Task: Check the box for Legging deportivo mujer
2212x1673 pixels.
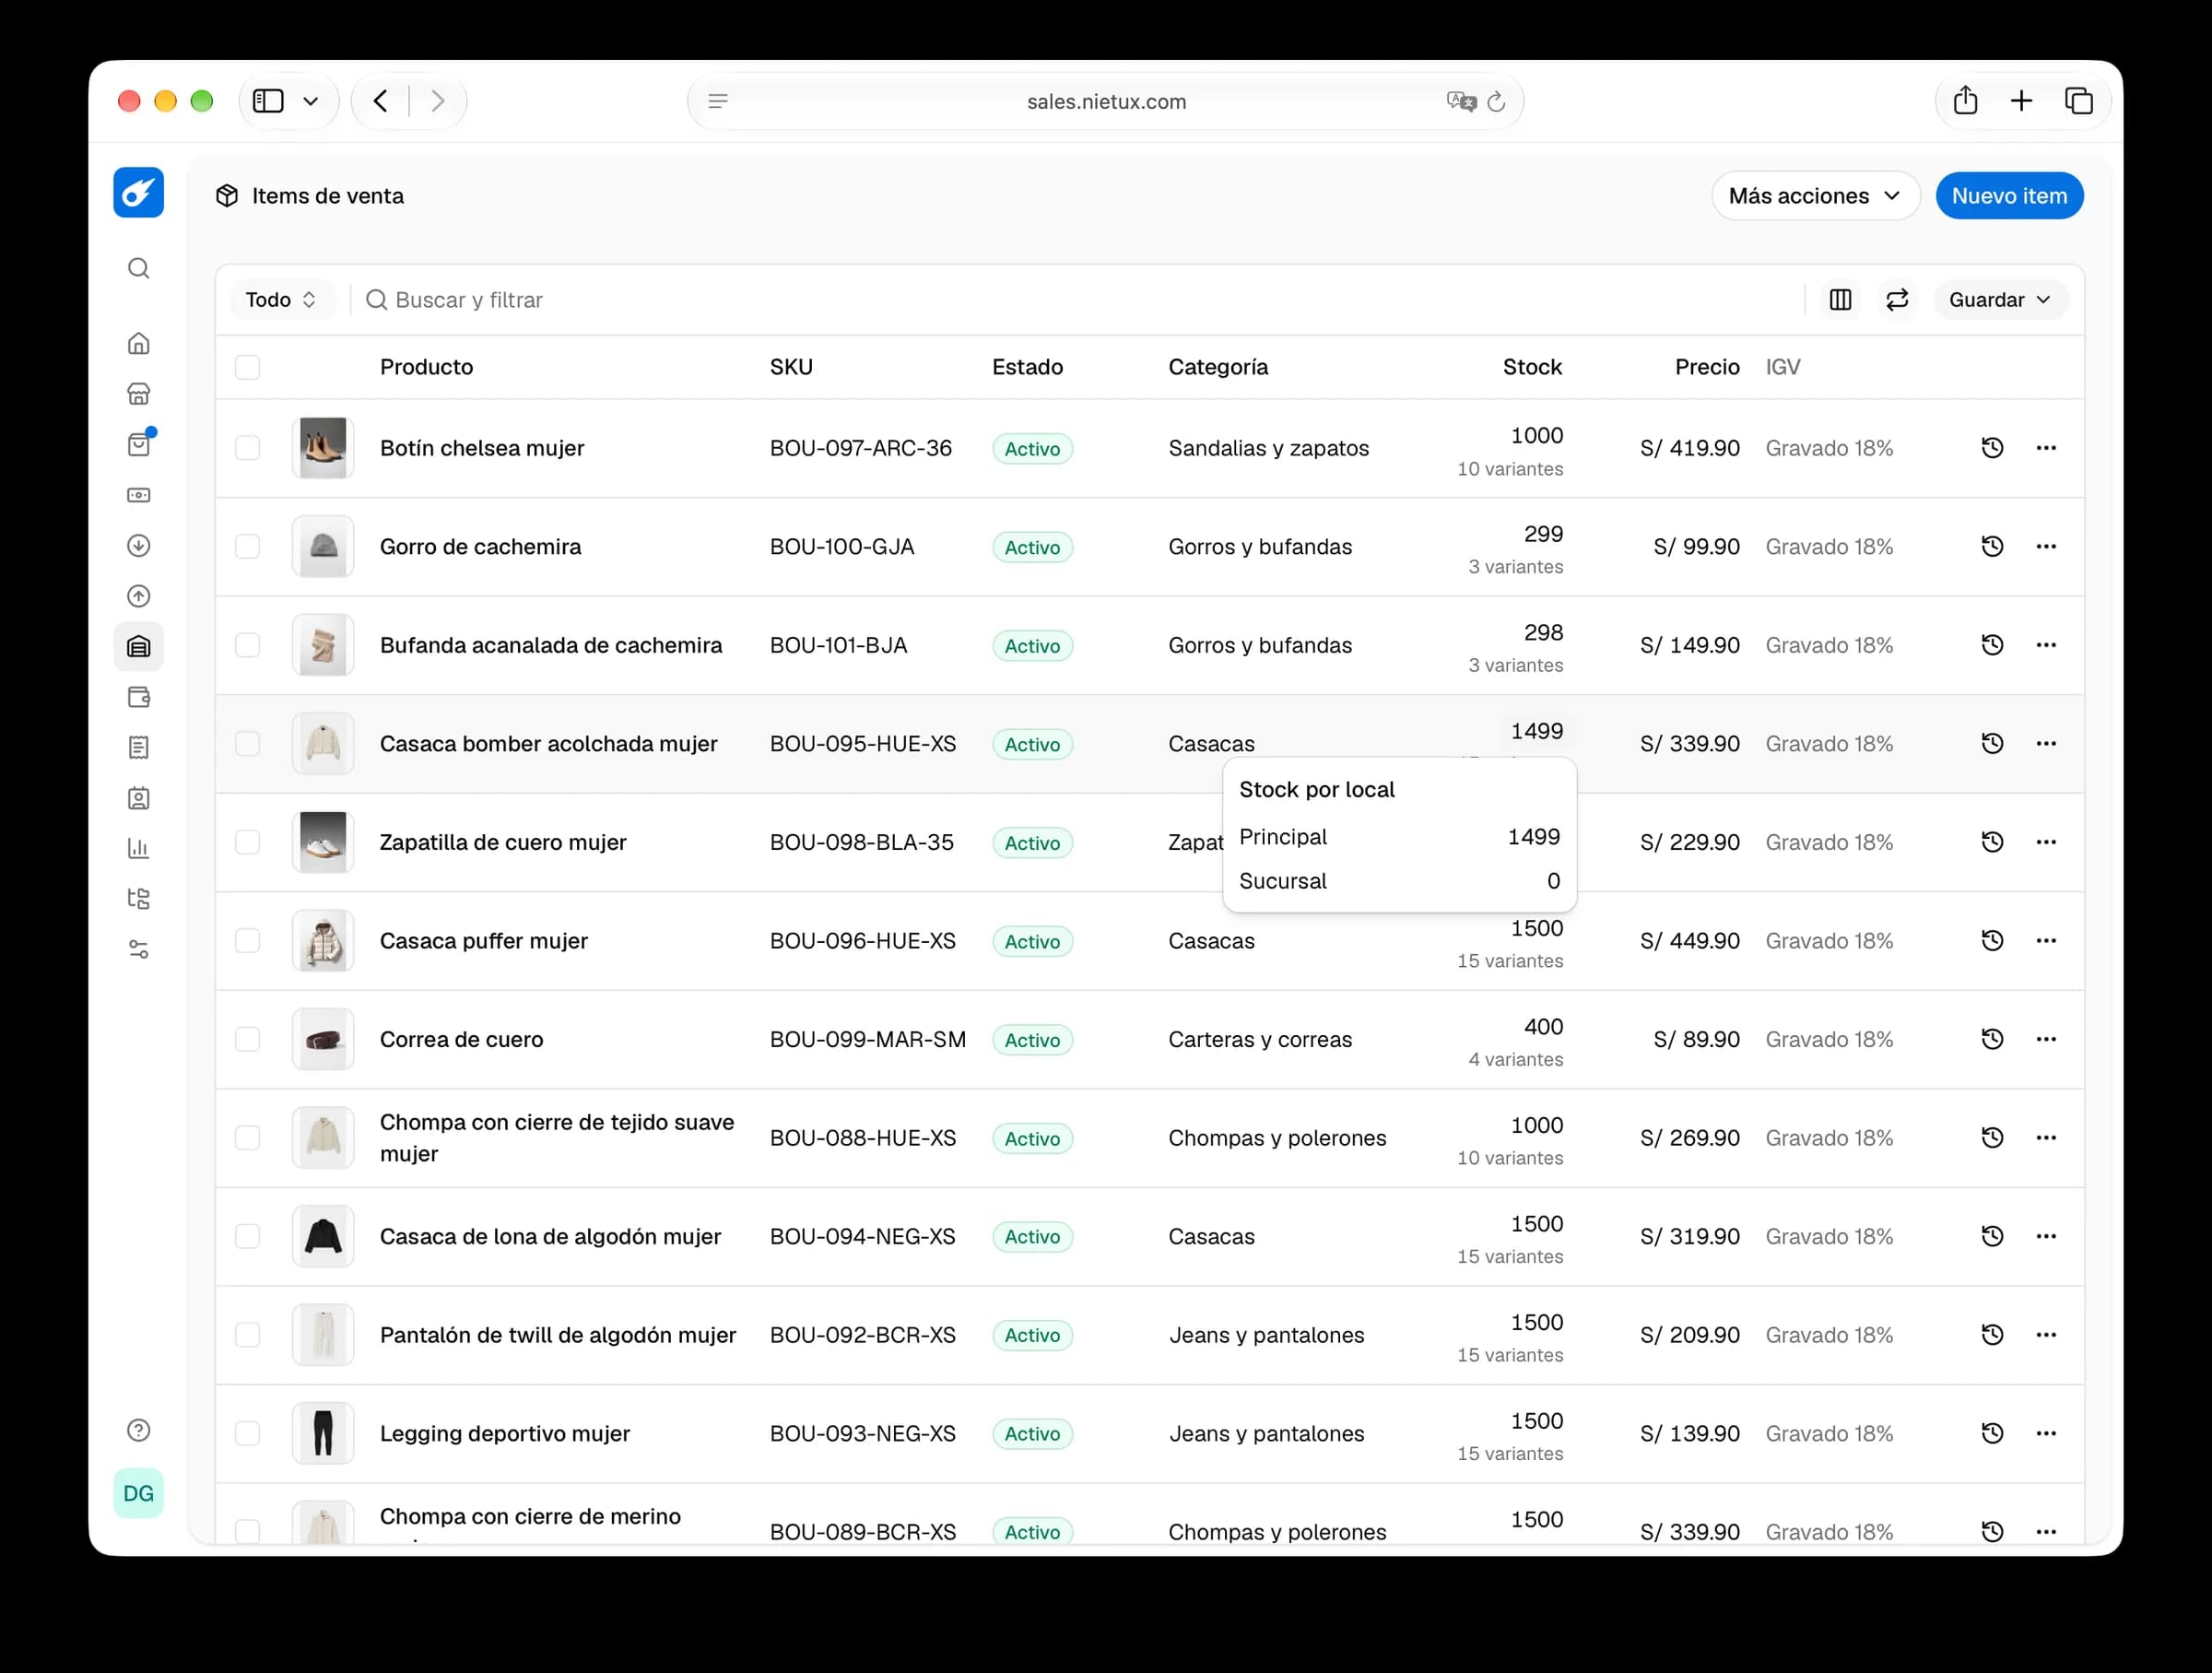Action: pyautogui.click(x=248, y=1433)
